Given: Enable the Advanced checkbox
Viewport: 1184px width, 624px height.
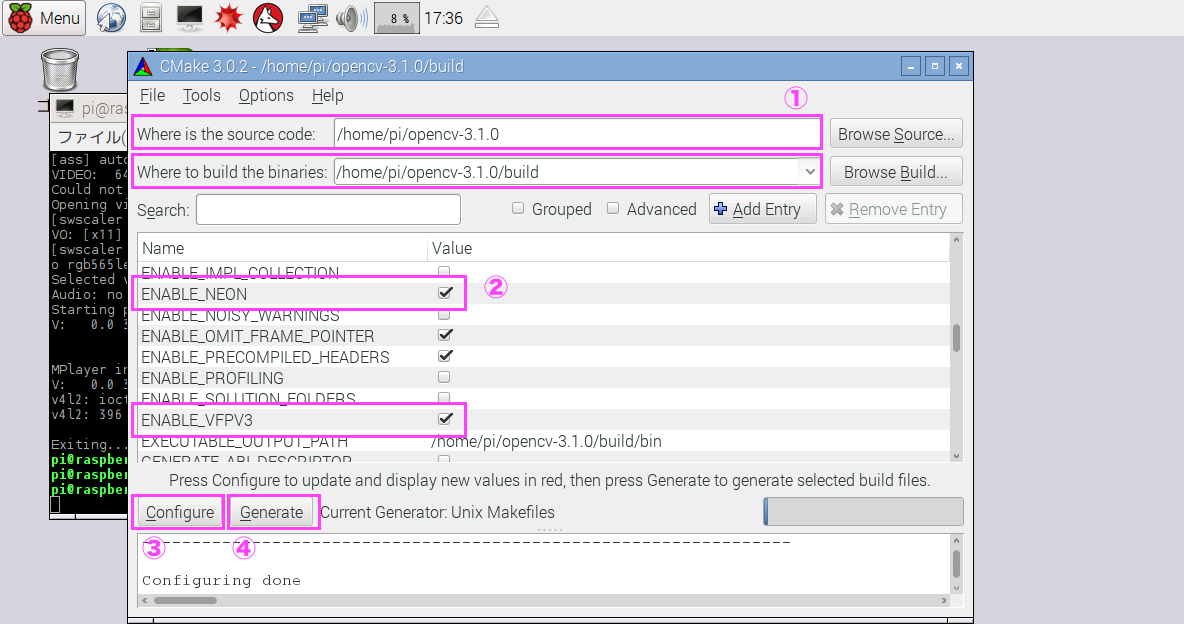Looking at the screenshot, I should [613, 209].
